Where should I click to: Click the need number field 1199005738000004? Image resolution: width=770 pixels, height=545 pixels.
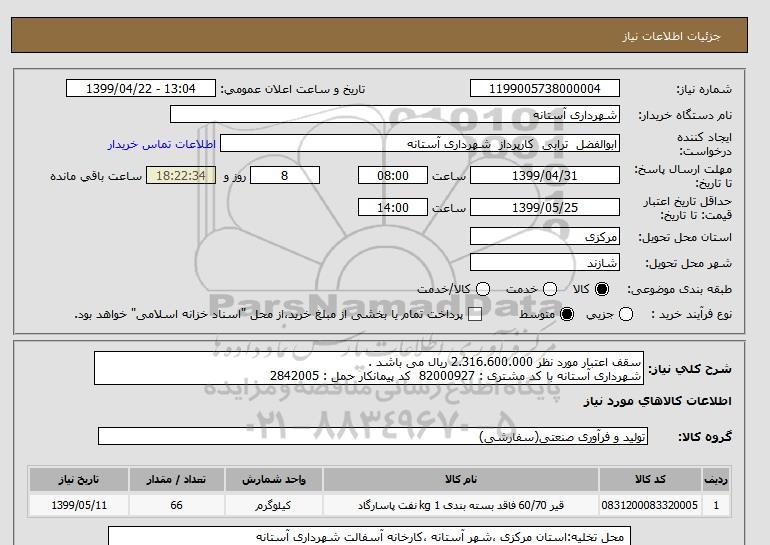click(x=545, y=88)
